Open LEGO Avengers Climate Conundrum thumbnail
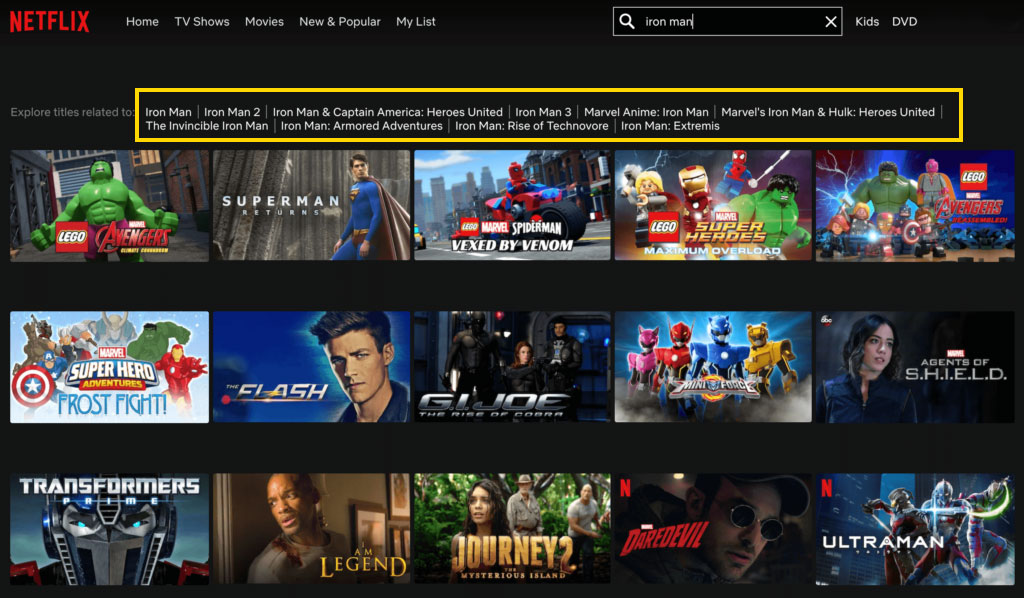This screenshot has width=1024, height=598. click(110, 206)
